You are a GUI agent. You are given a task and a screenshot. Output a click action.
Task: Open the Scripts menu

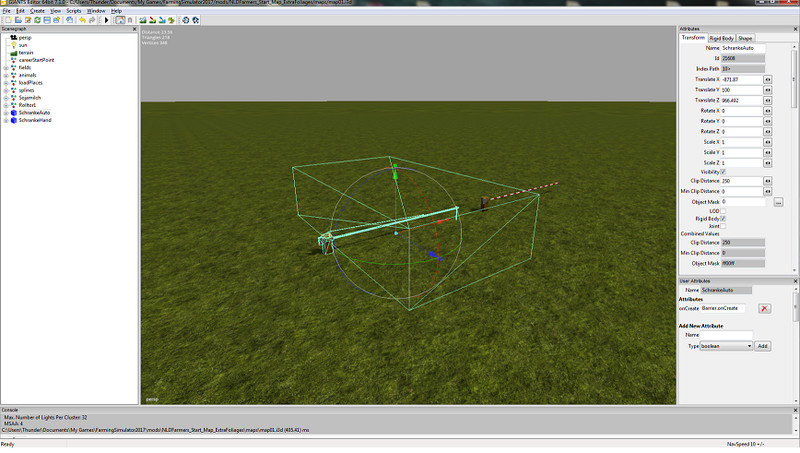coord(74,10)
